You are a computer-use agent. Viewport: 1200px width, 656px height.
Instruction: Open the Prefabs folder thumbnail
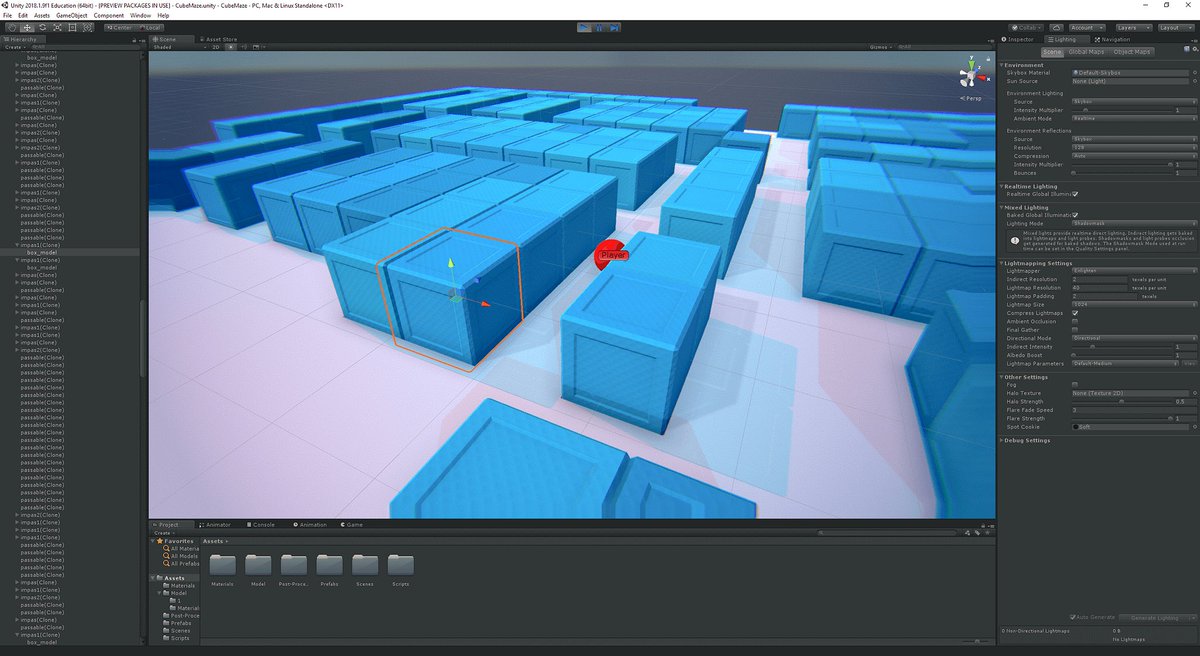click(x=329, y=565)
